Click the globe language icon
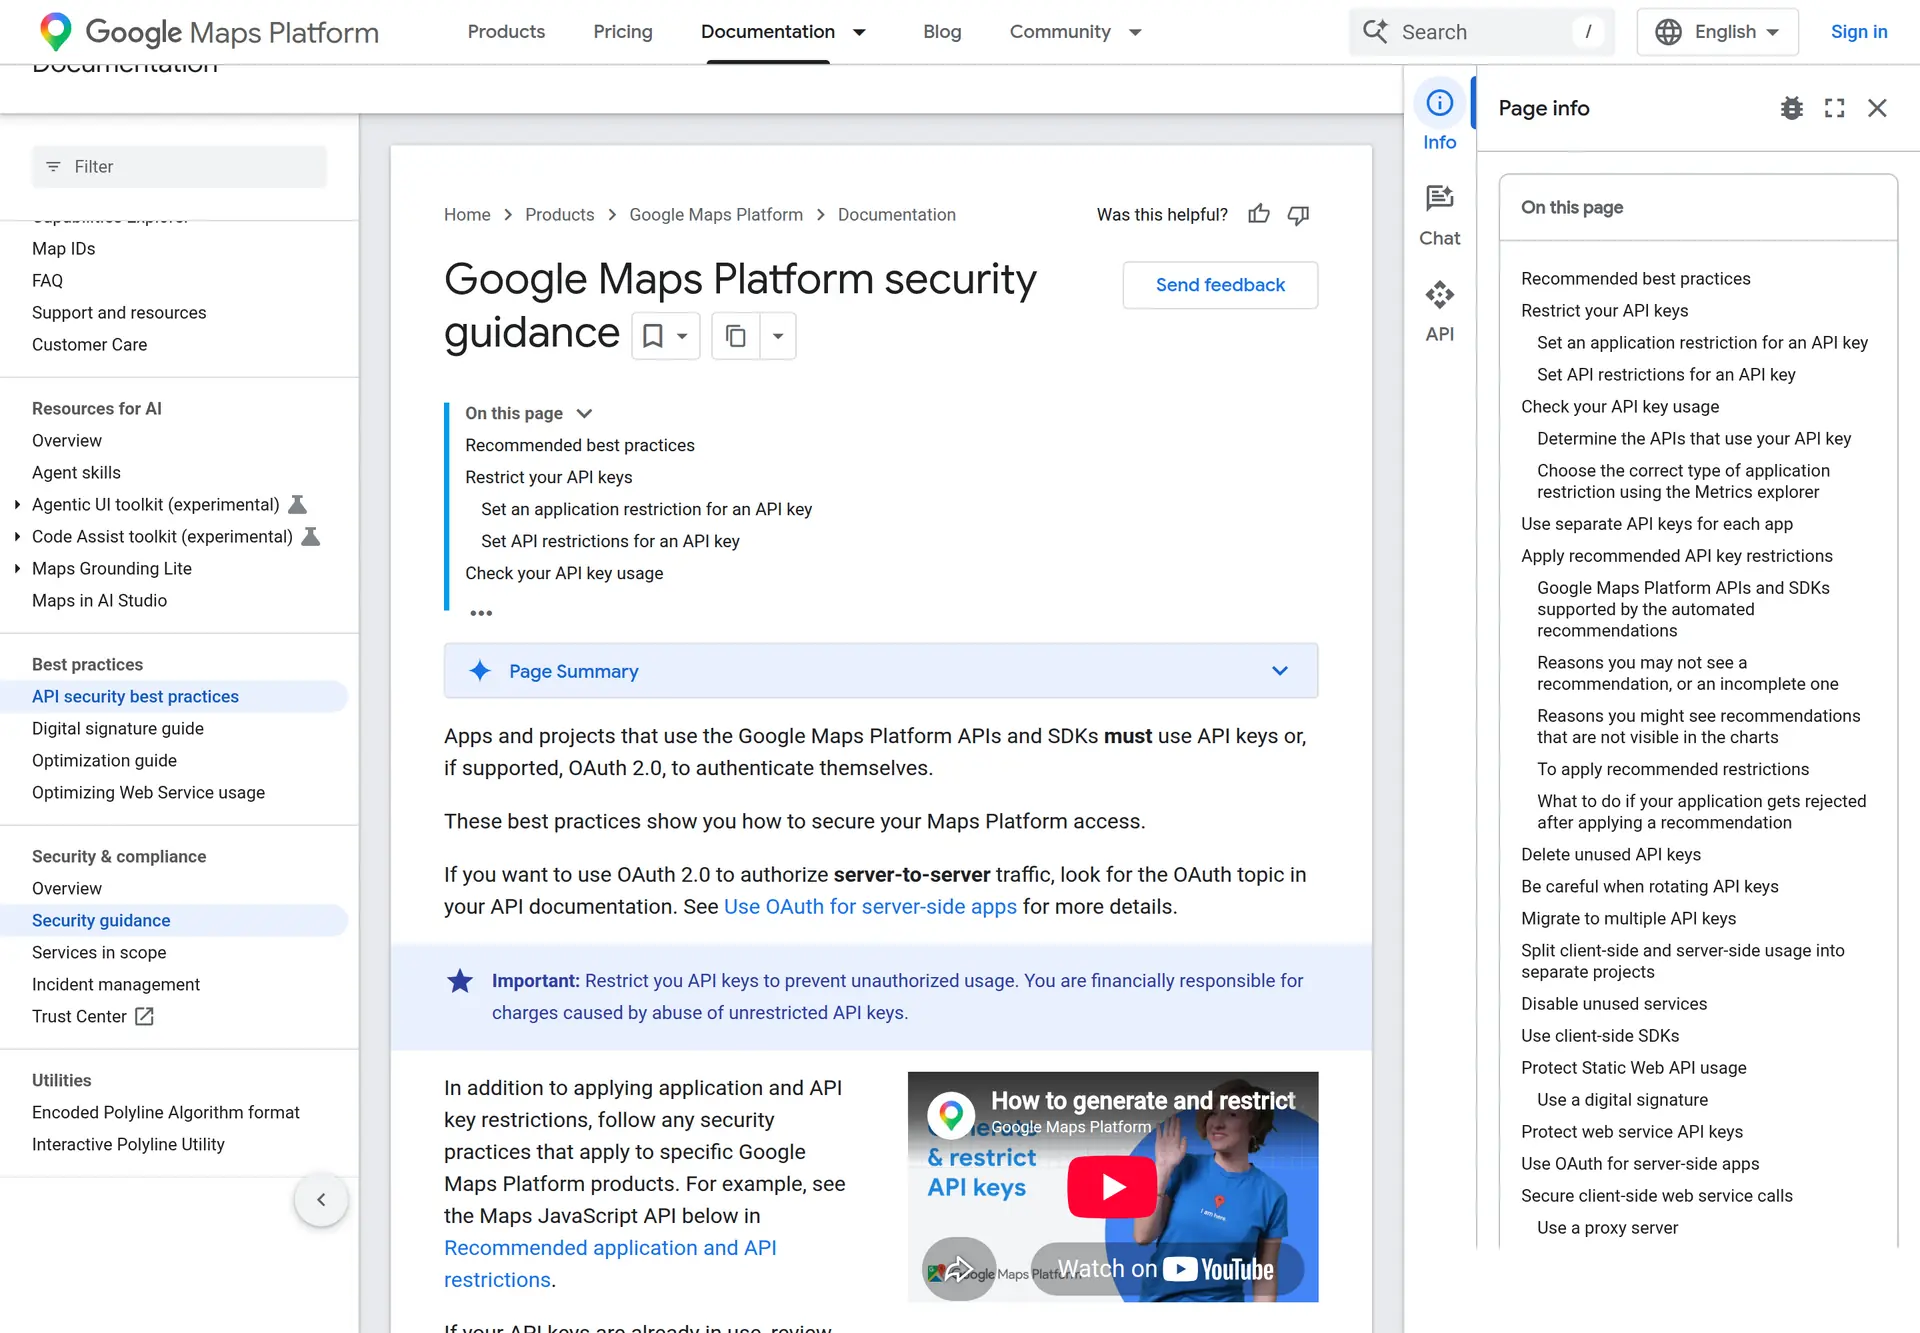The image size is (1920, 1333). click(1668, 32)
